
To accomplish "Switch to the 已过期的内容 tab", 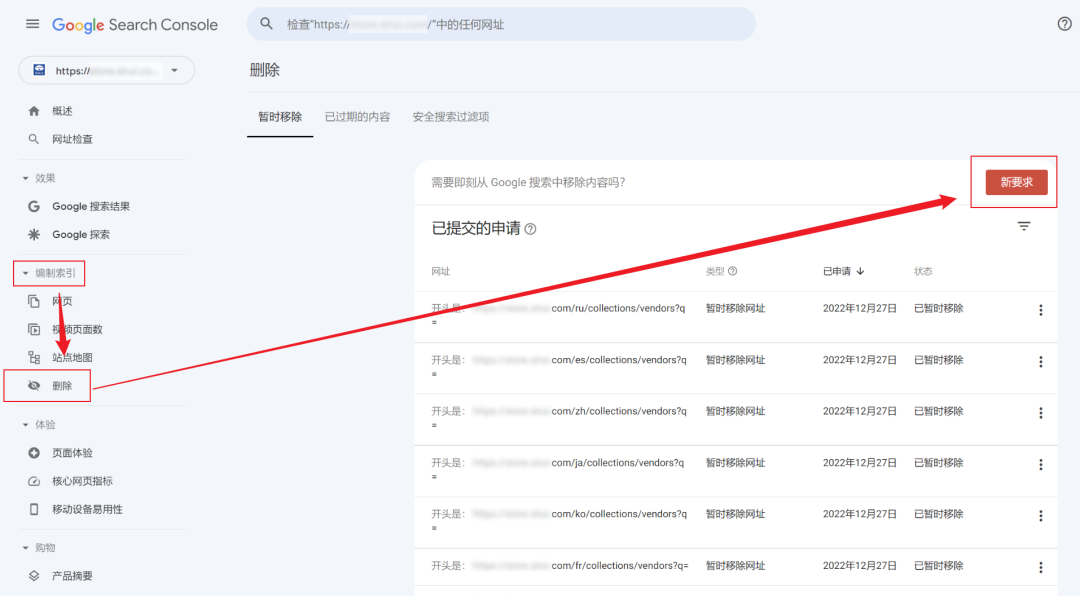I will click(x=357, y=116).
